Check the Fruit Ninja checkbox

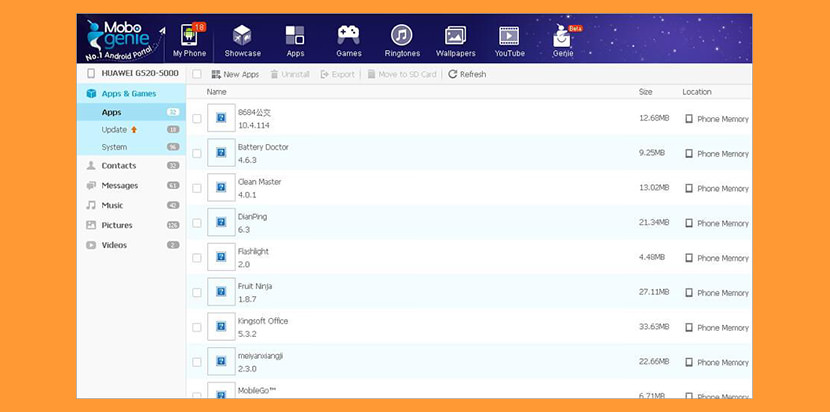pyautogui.click(x=197, y=292)
